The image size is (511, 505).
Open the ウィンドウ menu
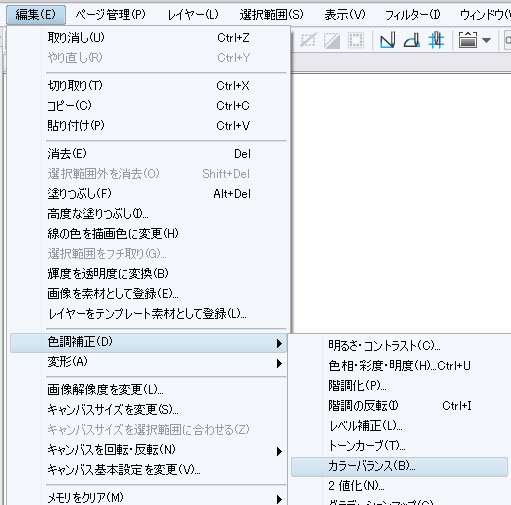tap(485, 15)
